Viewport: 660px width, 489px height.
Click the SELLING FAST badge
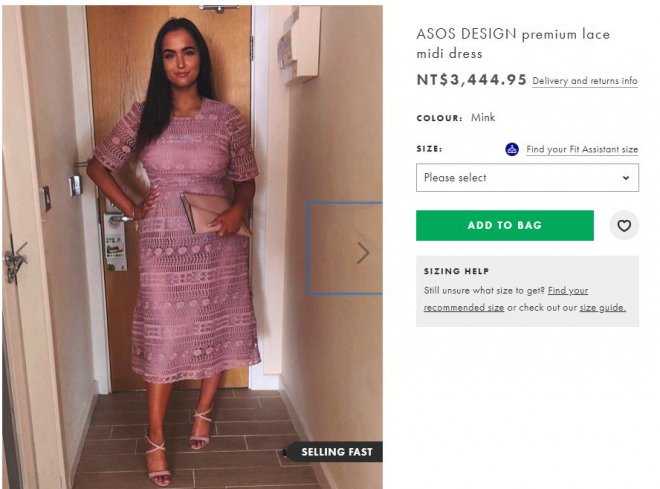point(336,452)
